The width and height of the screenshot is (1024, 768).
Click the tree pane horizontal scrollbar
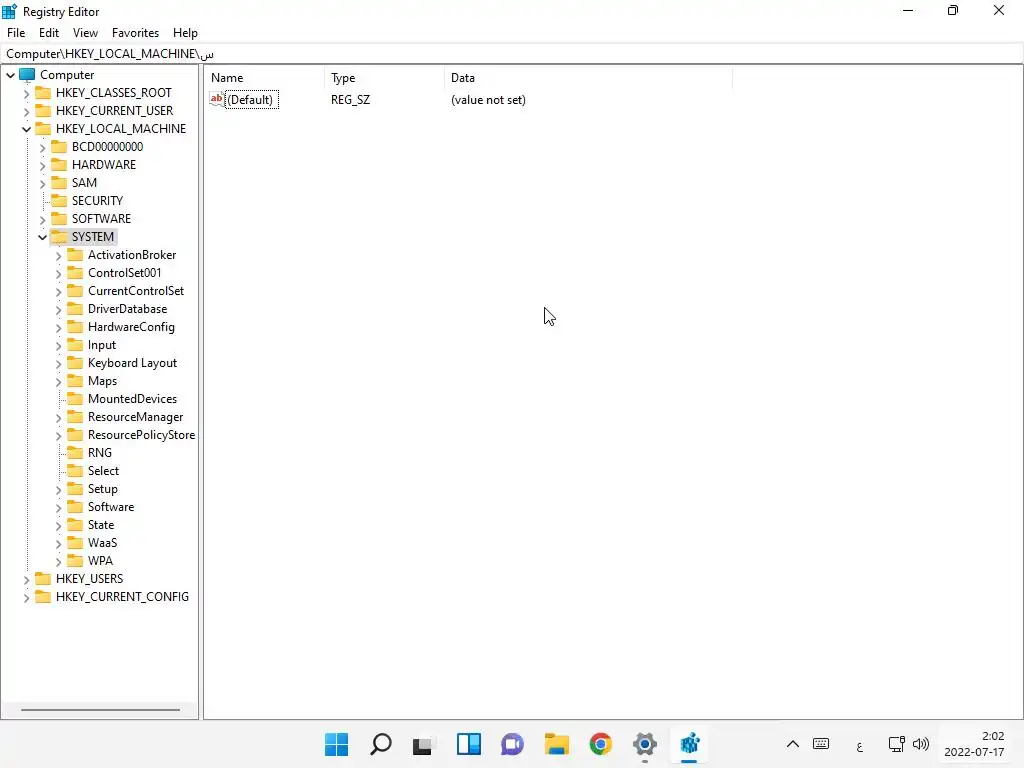click(x=100, y=710)
